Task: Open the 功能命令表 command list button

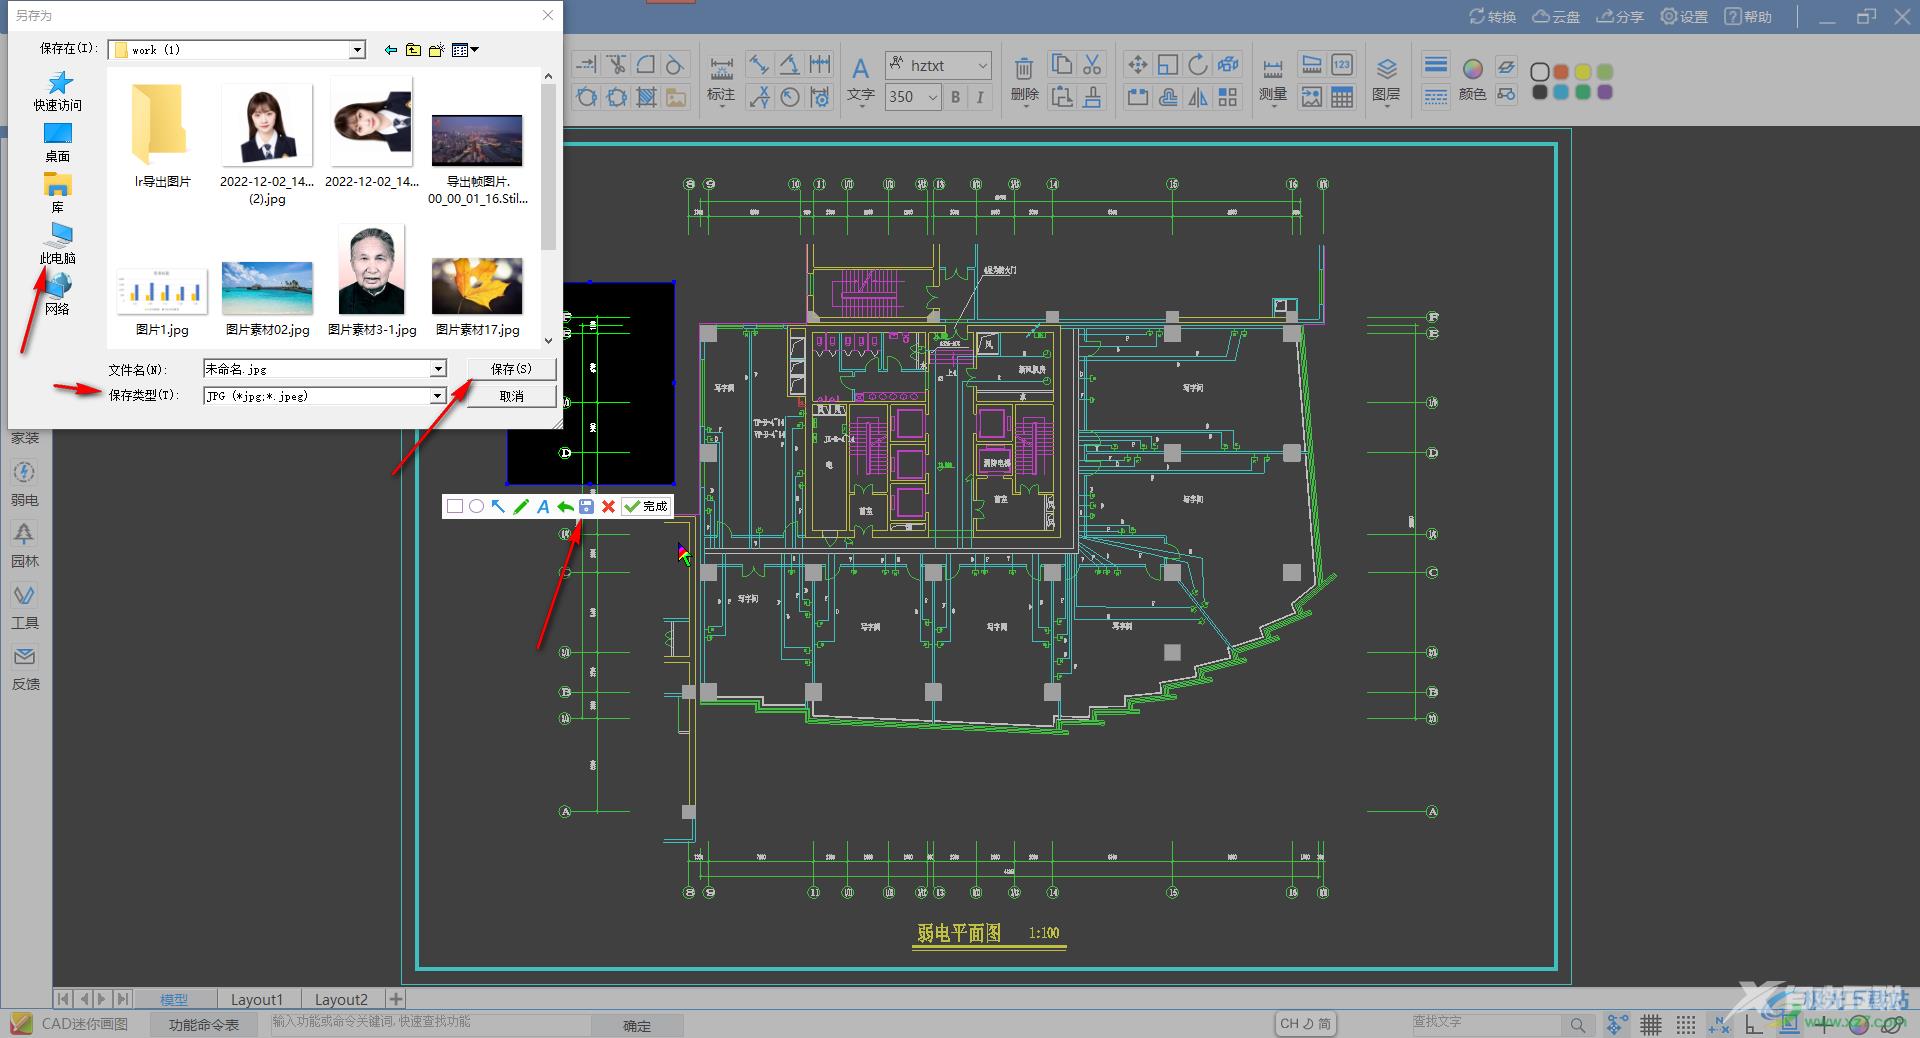Action: pyautogui.click(x=204, y=1025)
